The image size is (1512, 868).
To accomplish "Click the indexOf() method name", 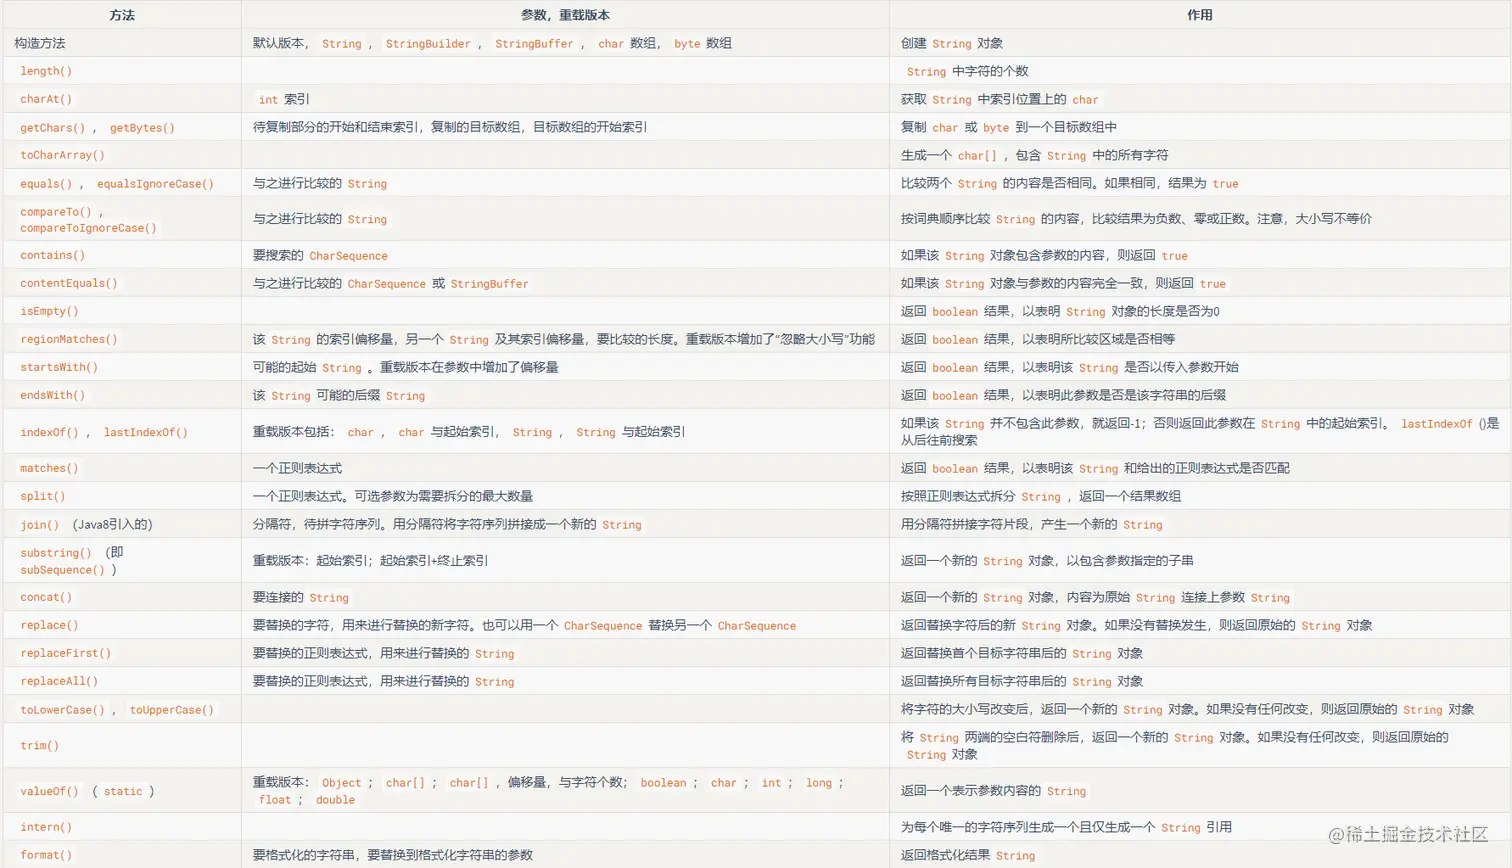I will [49, 432].
